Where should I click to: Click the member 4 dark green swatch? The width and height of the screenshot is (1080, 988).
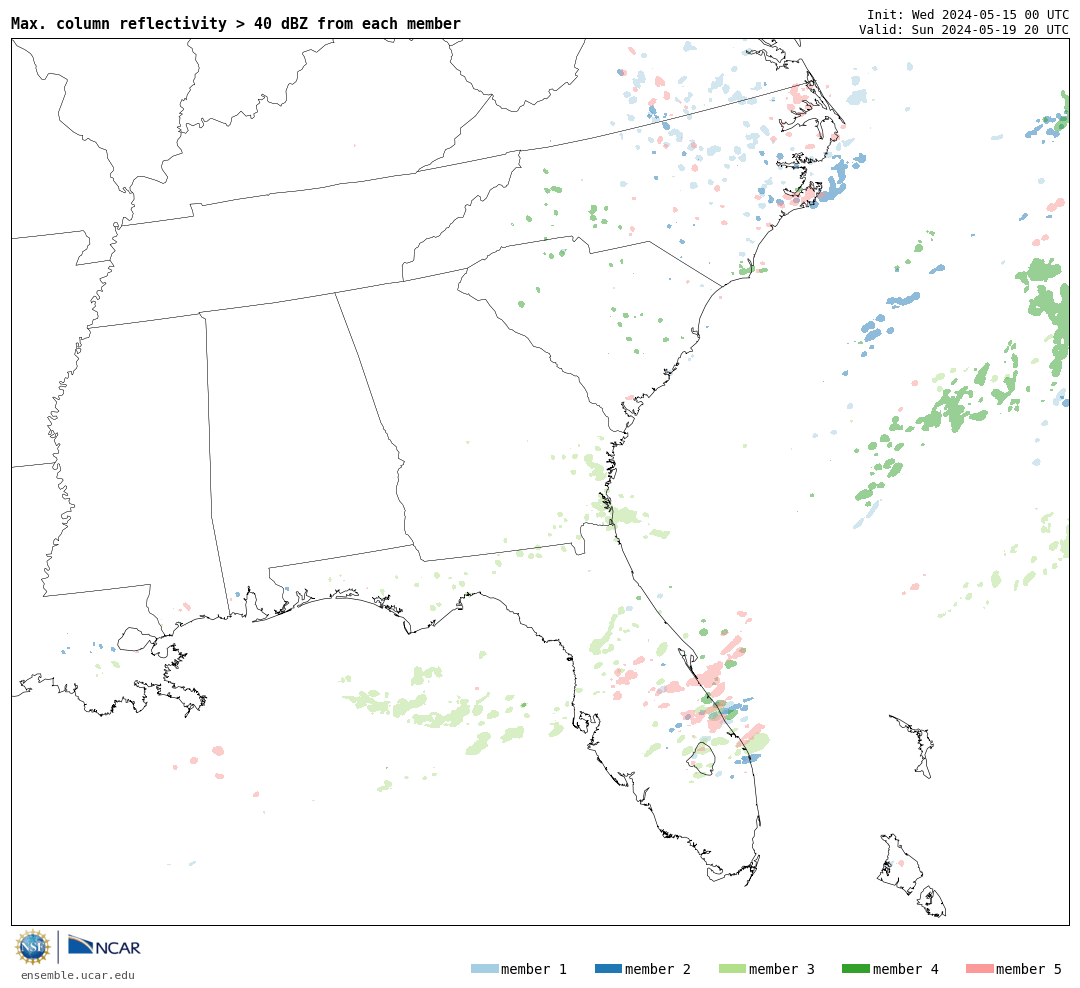[855, 969]
